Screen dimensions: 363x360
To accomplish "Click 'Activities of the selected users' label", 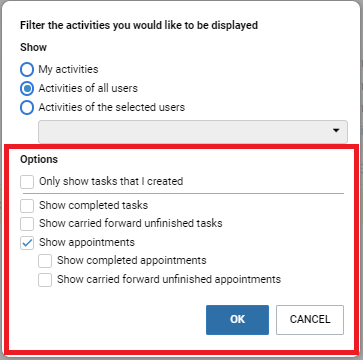I will 112,107.
